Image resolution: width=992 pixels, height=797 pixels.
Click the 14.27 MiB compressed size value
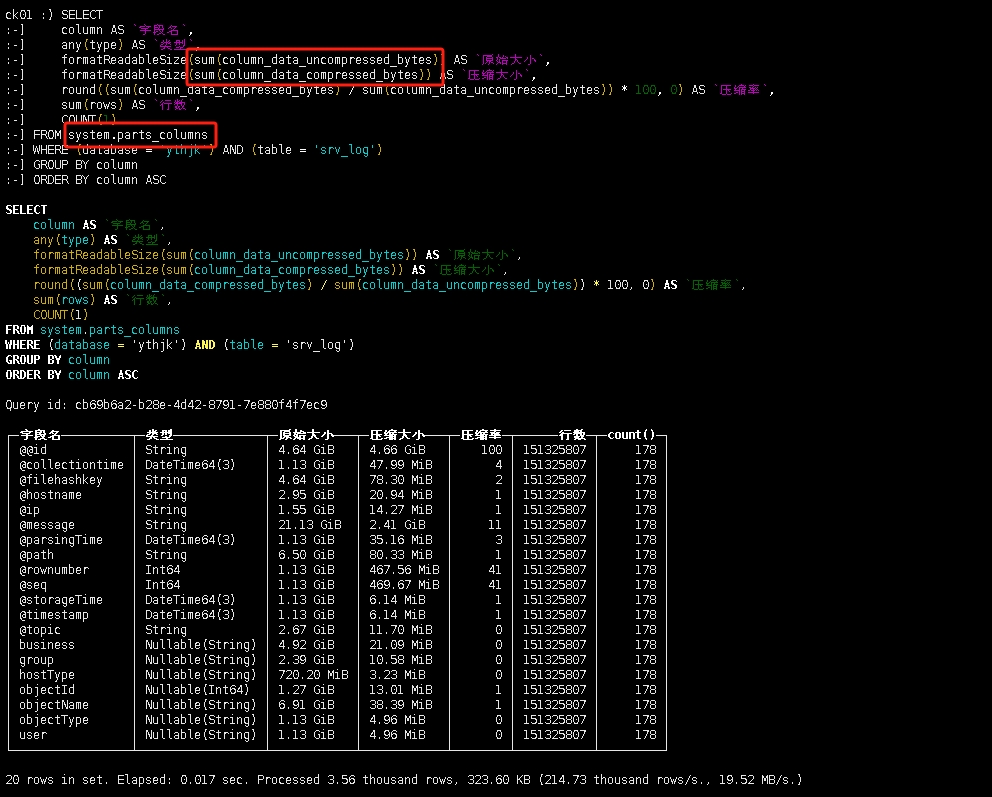coord(401,510)
